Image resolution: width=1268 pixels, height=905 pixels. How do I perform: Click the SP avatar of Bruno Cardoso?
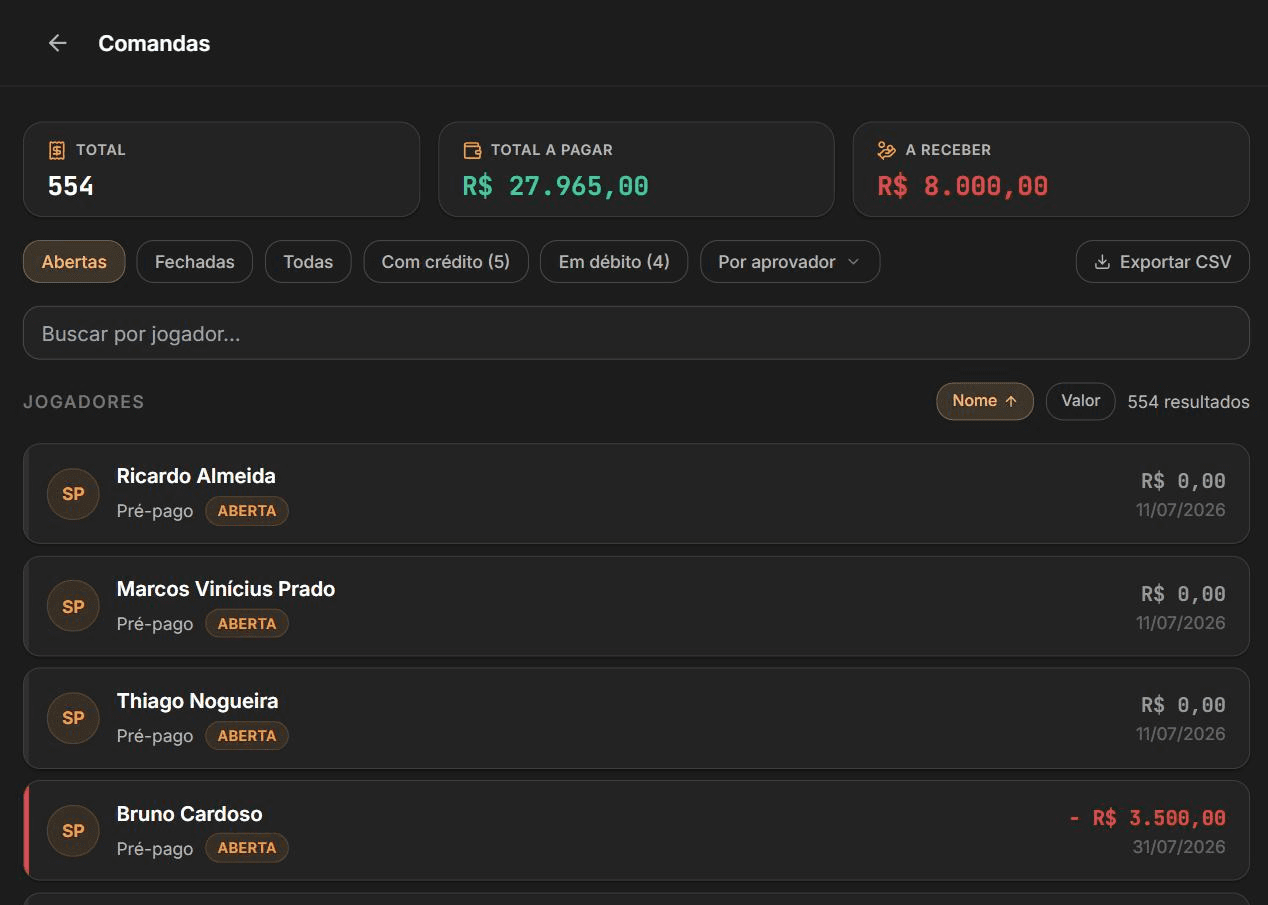73,831
